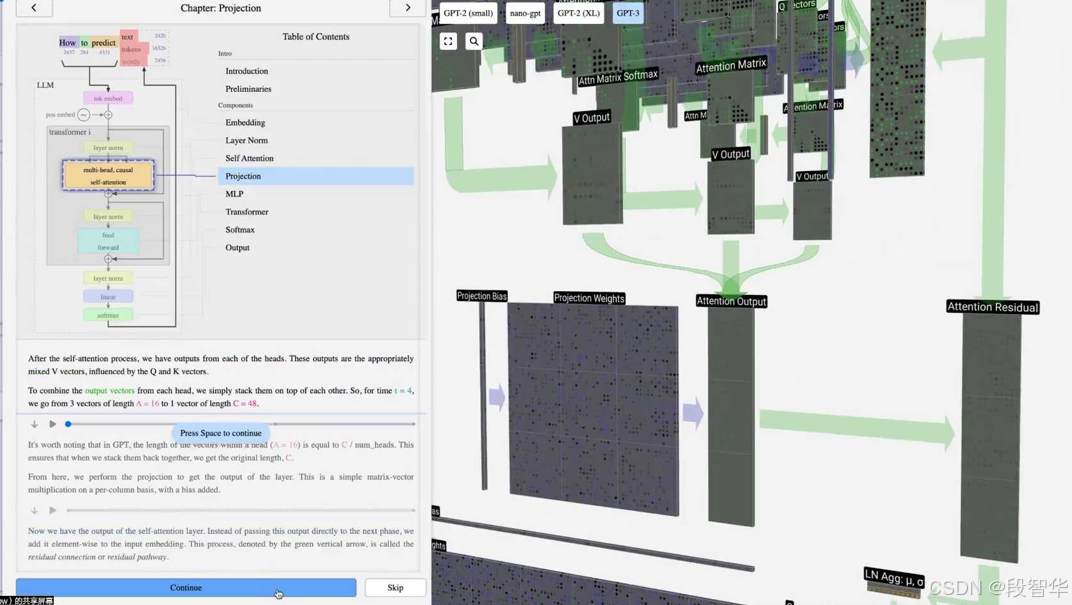
Task: Select the nano-gpt model
Action: click(525, 13)
